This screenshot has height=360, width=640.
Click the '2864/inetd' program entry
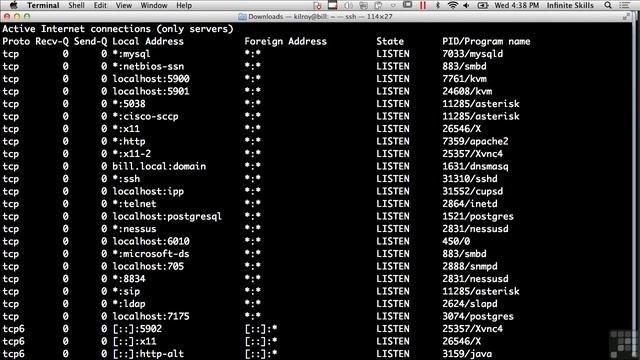(470, 204)
